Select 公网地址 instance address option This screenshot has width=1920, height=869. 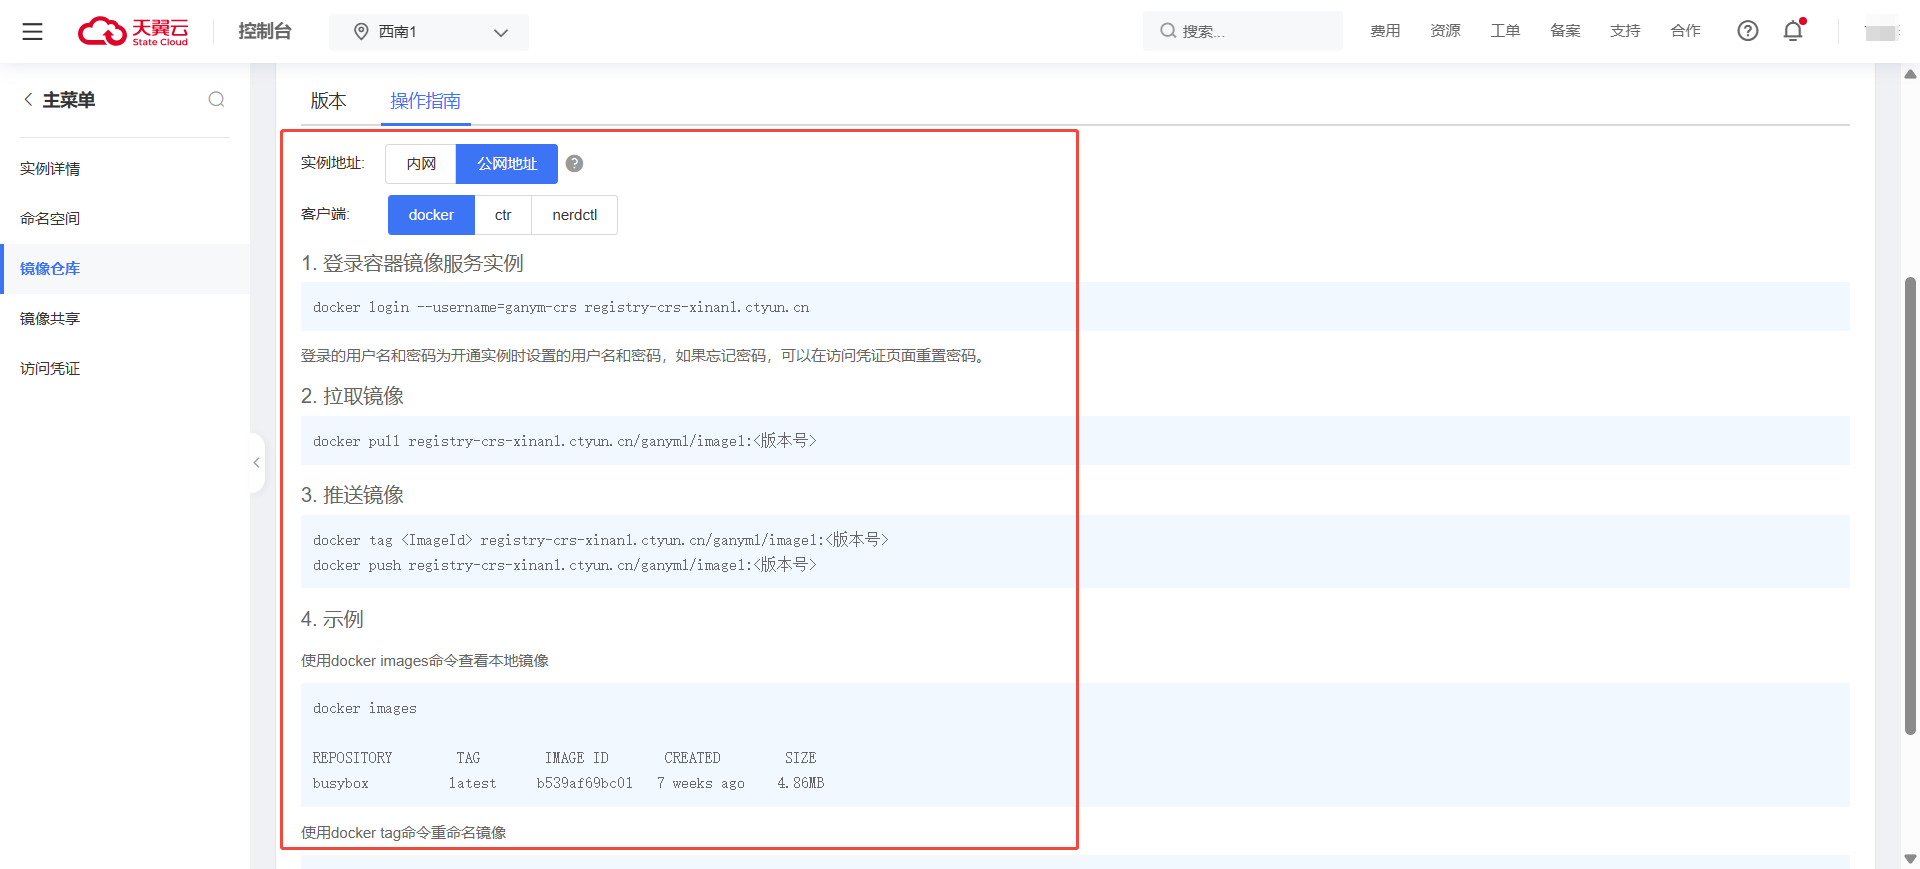click(507, 164)
